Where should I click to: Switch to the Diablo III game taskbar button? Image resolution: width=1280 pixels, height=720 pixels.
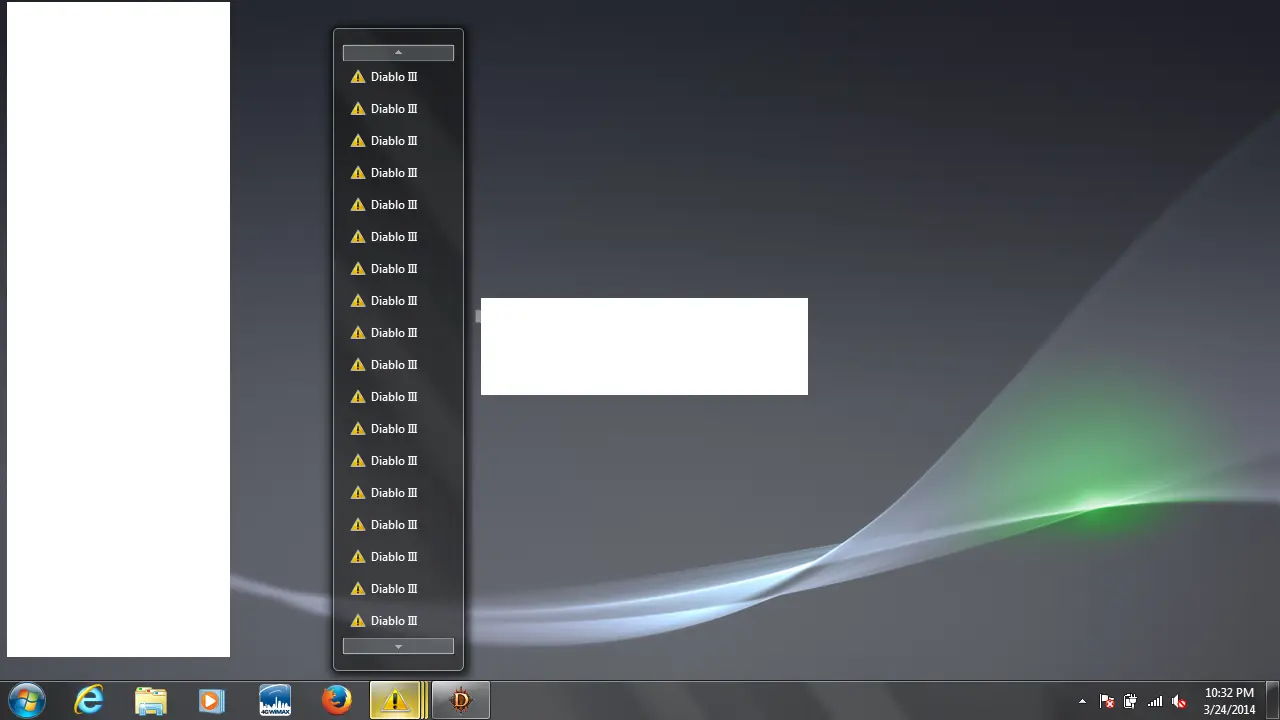tap(461, 700)
